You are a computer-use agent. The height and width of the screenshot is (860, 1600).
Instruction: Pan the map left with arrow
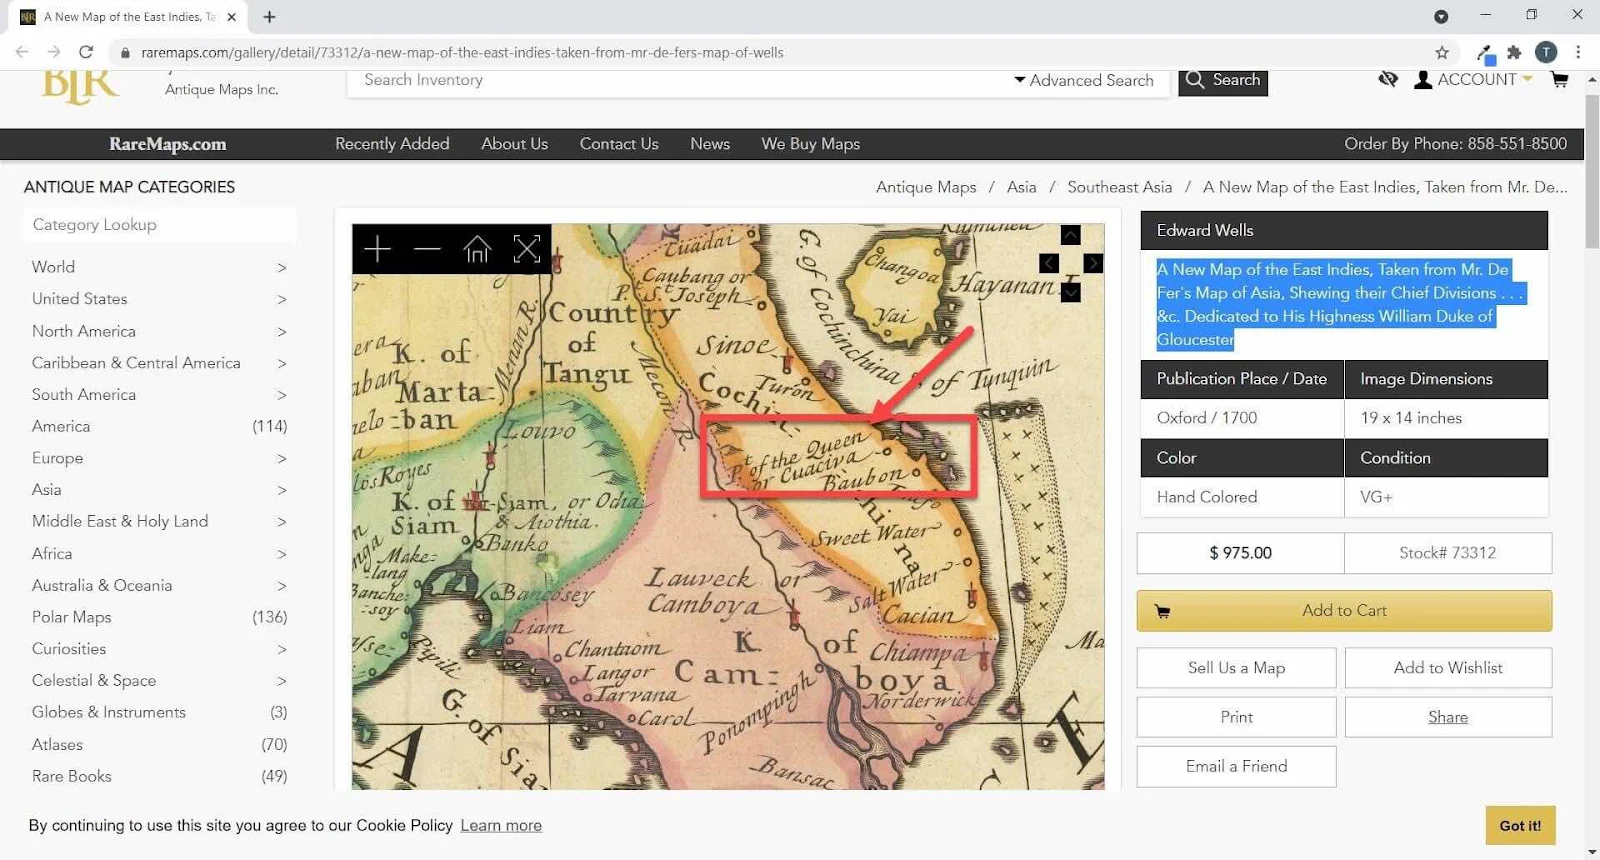click(x=1048, y=263)
